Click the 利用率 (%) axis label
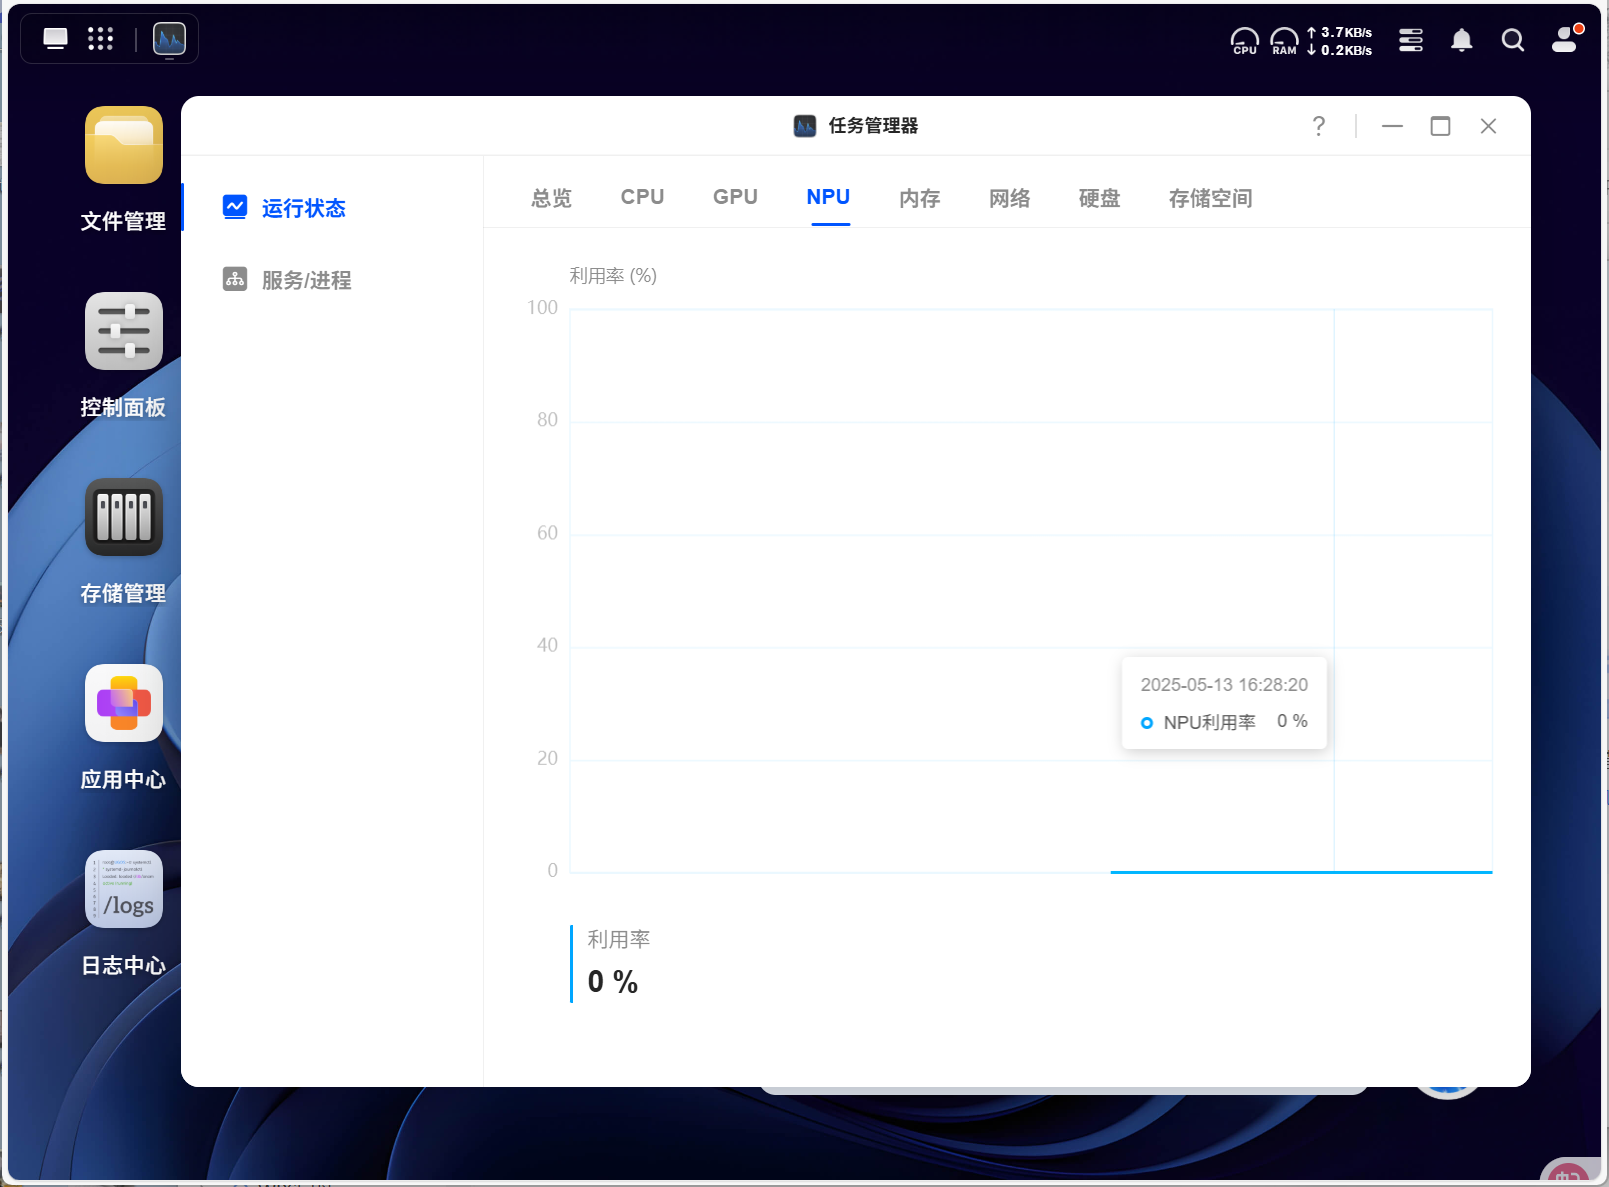This screenshot has height=1187, width=1609. point(613,276)
